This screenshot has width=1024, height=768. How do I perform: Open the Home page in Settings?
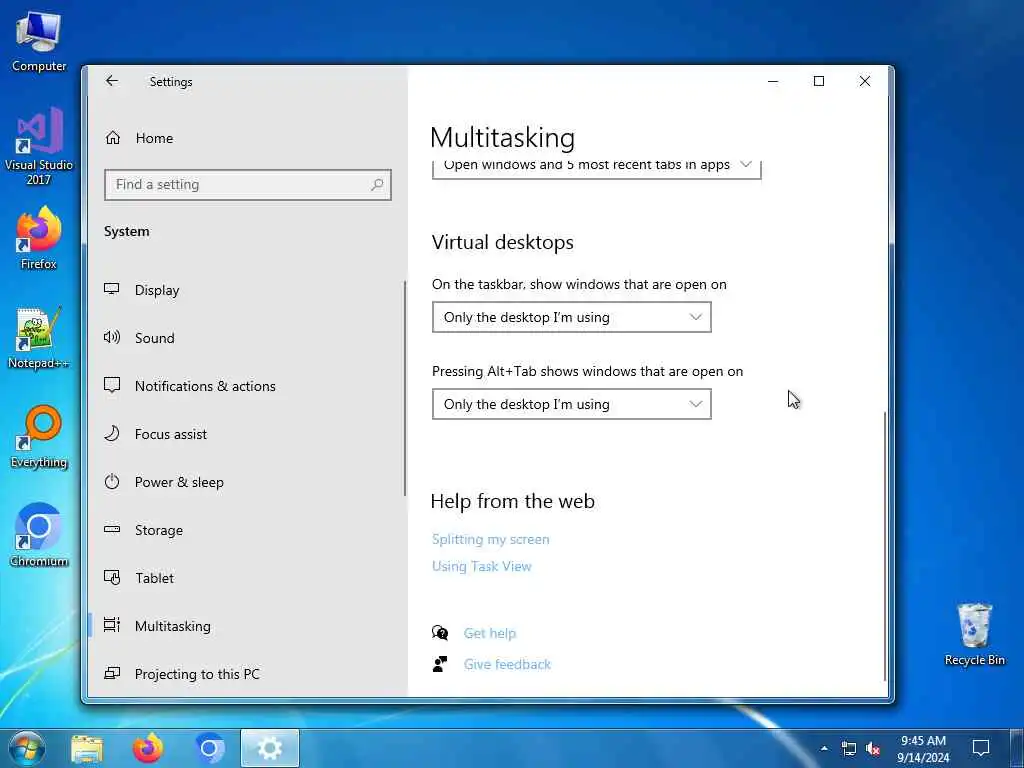(154, 138)
